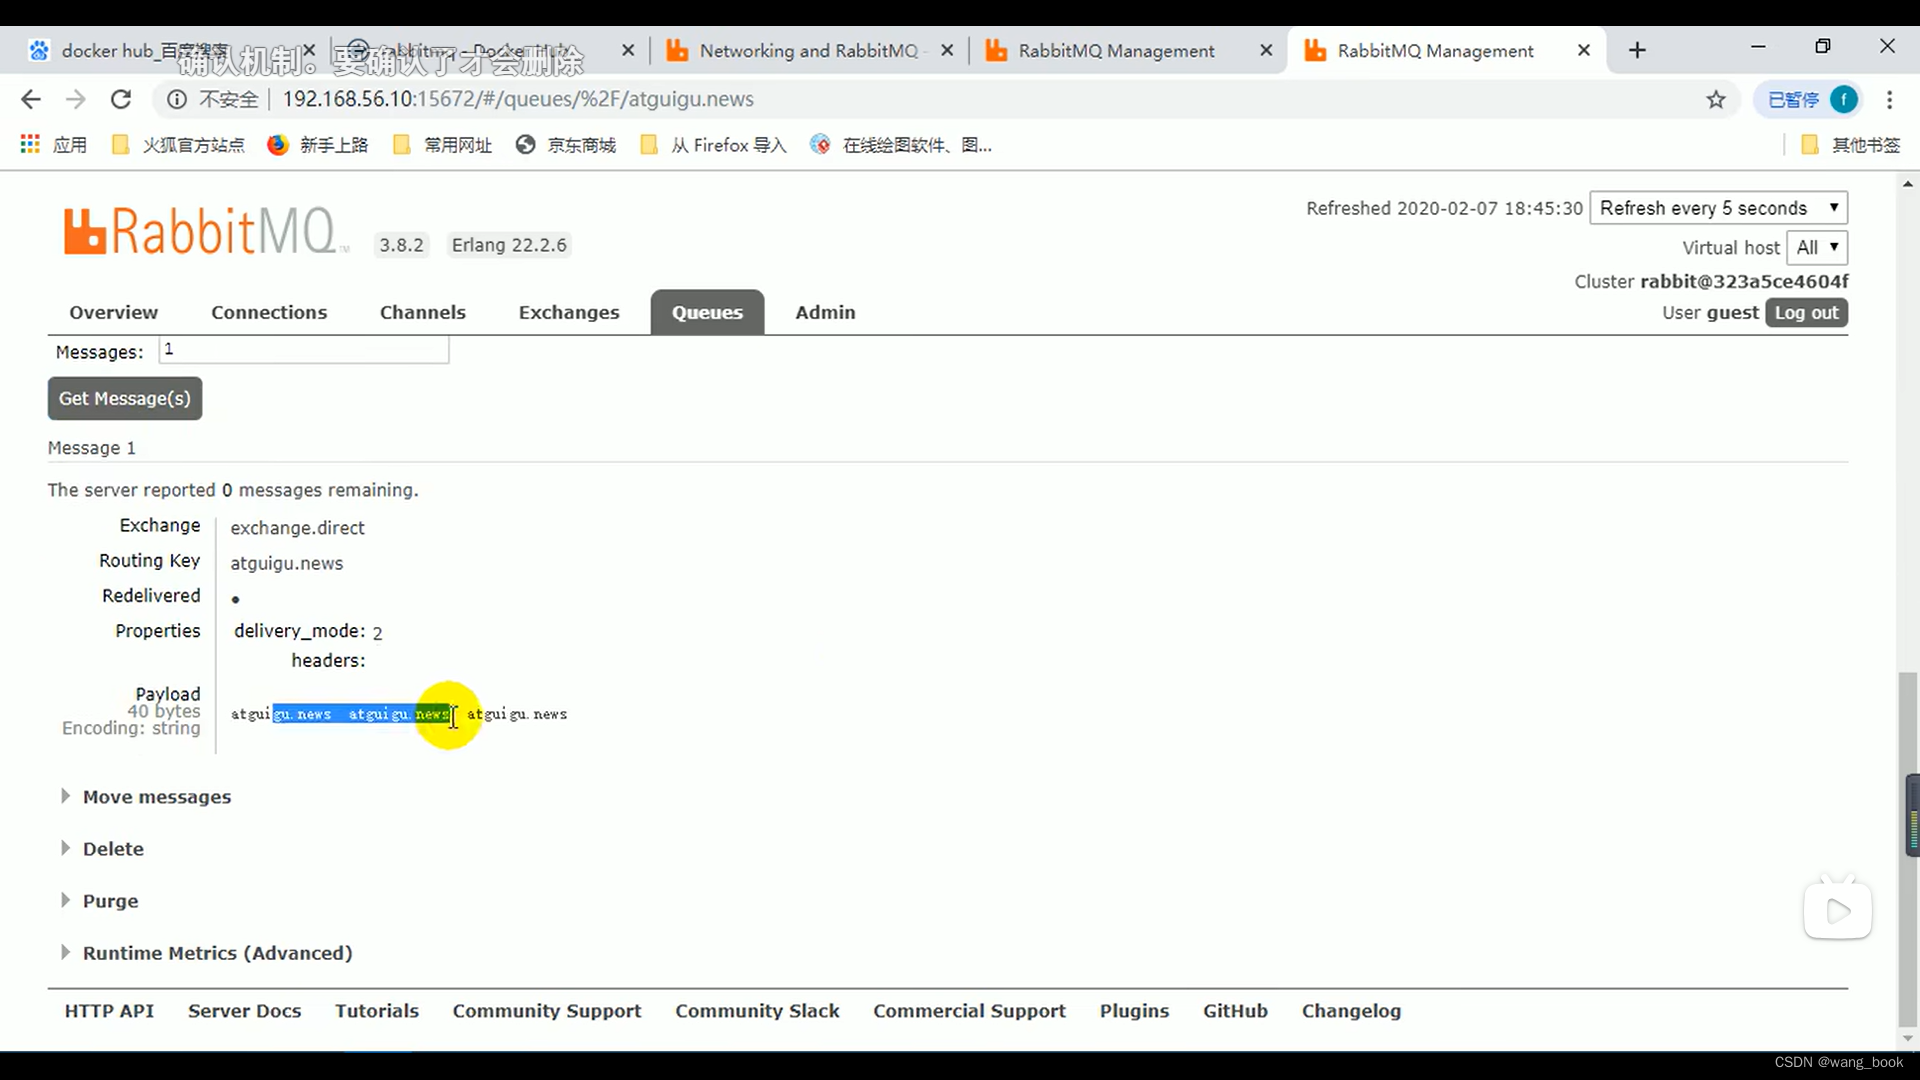Open the Plugins footer link
The image size is (1920, 1080).
pos(1134,1011)
